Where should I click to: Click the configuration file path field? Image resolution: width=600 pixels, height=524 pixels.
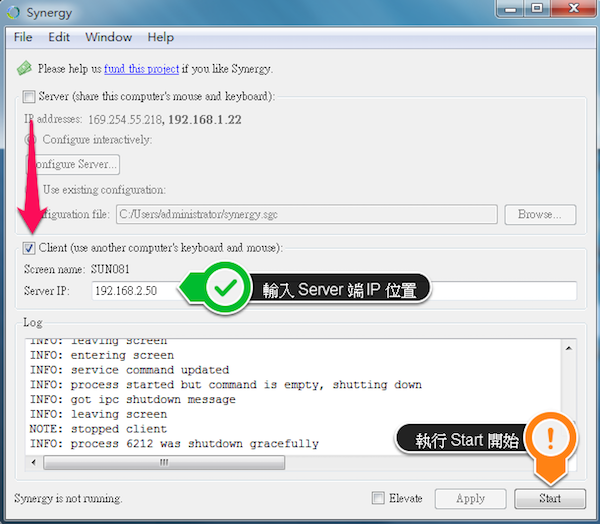coord(307,214)
